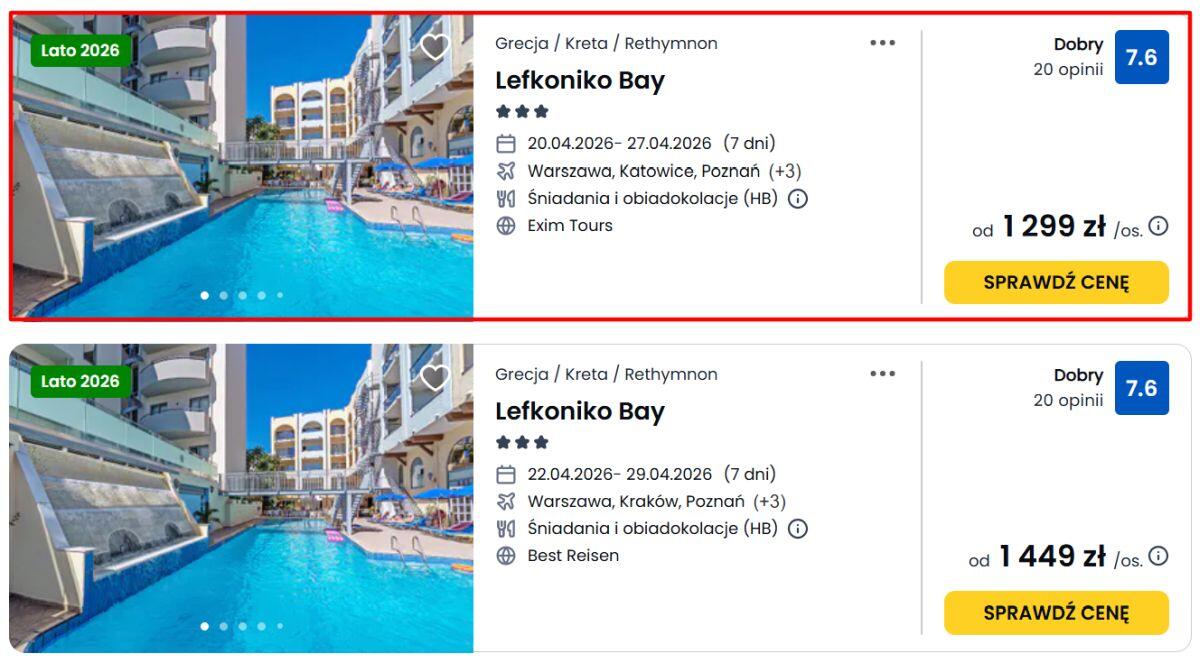The width and height of the screenshot is (1200, 663).
Task: Click info icon beside second offer's meal plan
Action: pos(797,528)
